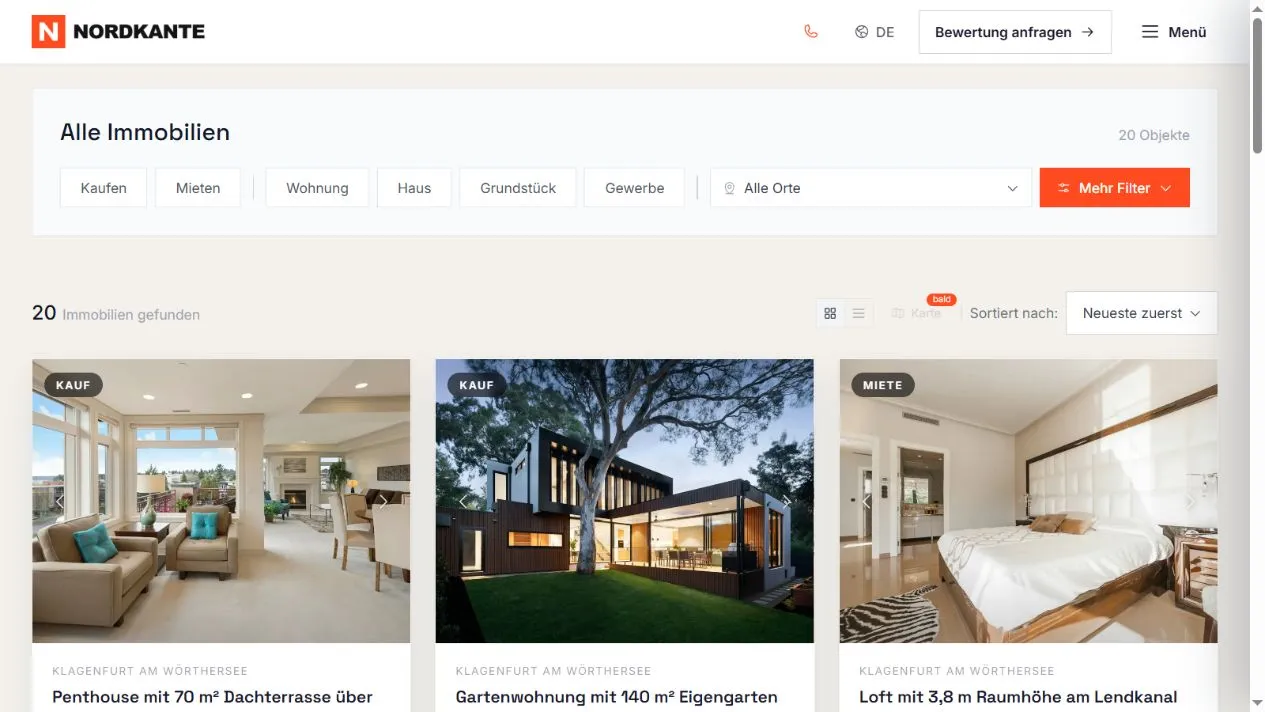1265x712 pixels.
Task: Switch to grid view layout
Action: [830, 313]
